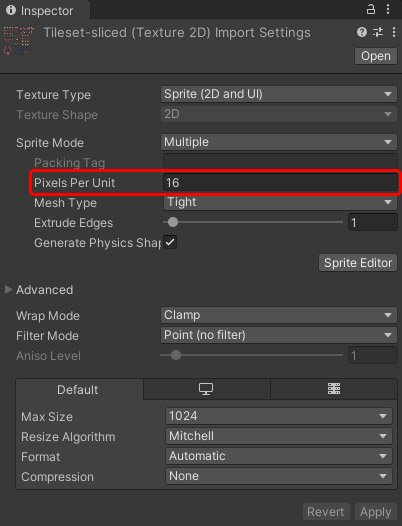
Task: Open the Texture Type dropdown
Action: point(279,94)
